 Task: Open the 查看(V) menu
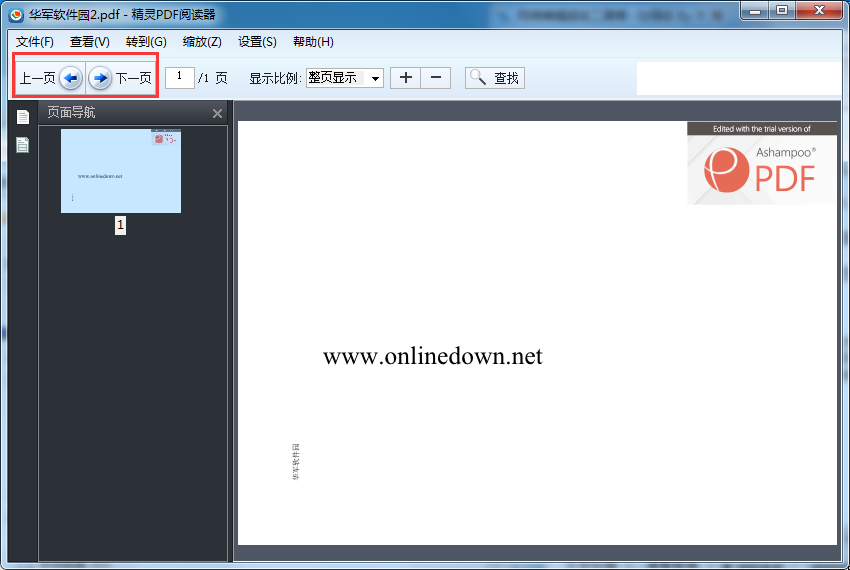tap(89, 42)
